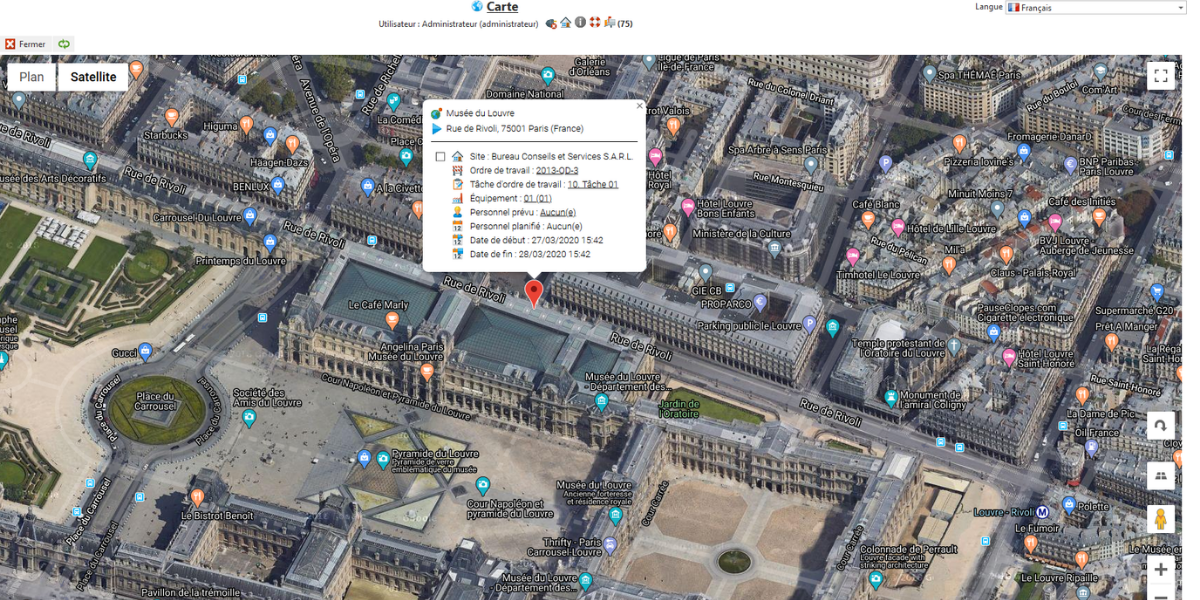Click the Personnel prévu Aucun(e) link

(558, 212)
